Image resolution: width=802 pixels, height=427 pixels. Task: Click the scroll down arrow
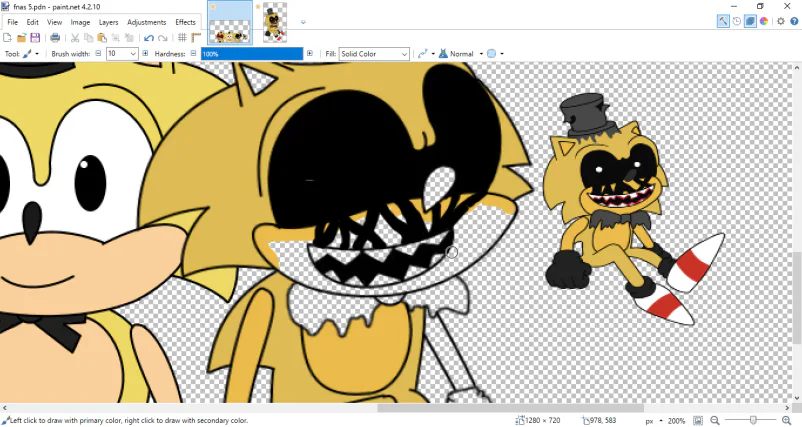797,398
